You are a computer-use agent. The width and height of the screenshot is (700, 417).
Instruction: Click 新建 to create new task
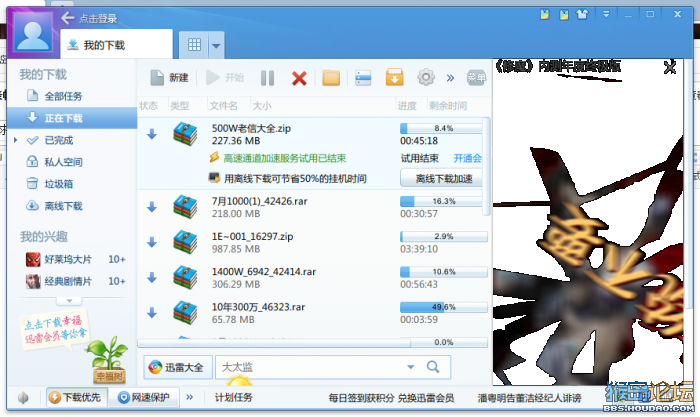pos(170,78)
